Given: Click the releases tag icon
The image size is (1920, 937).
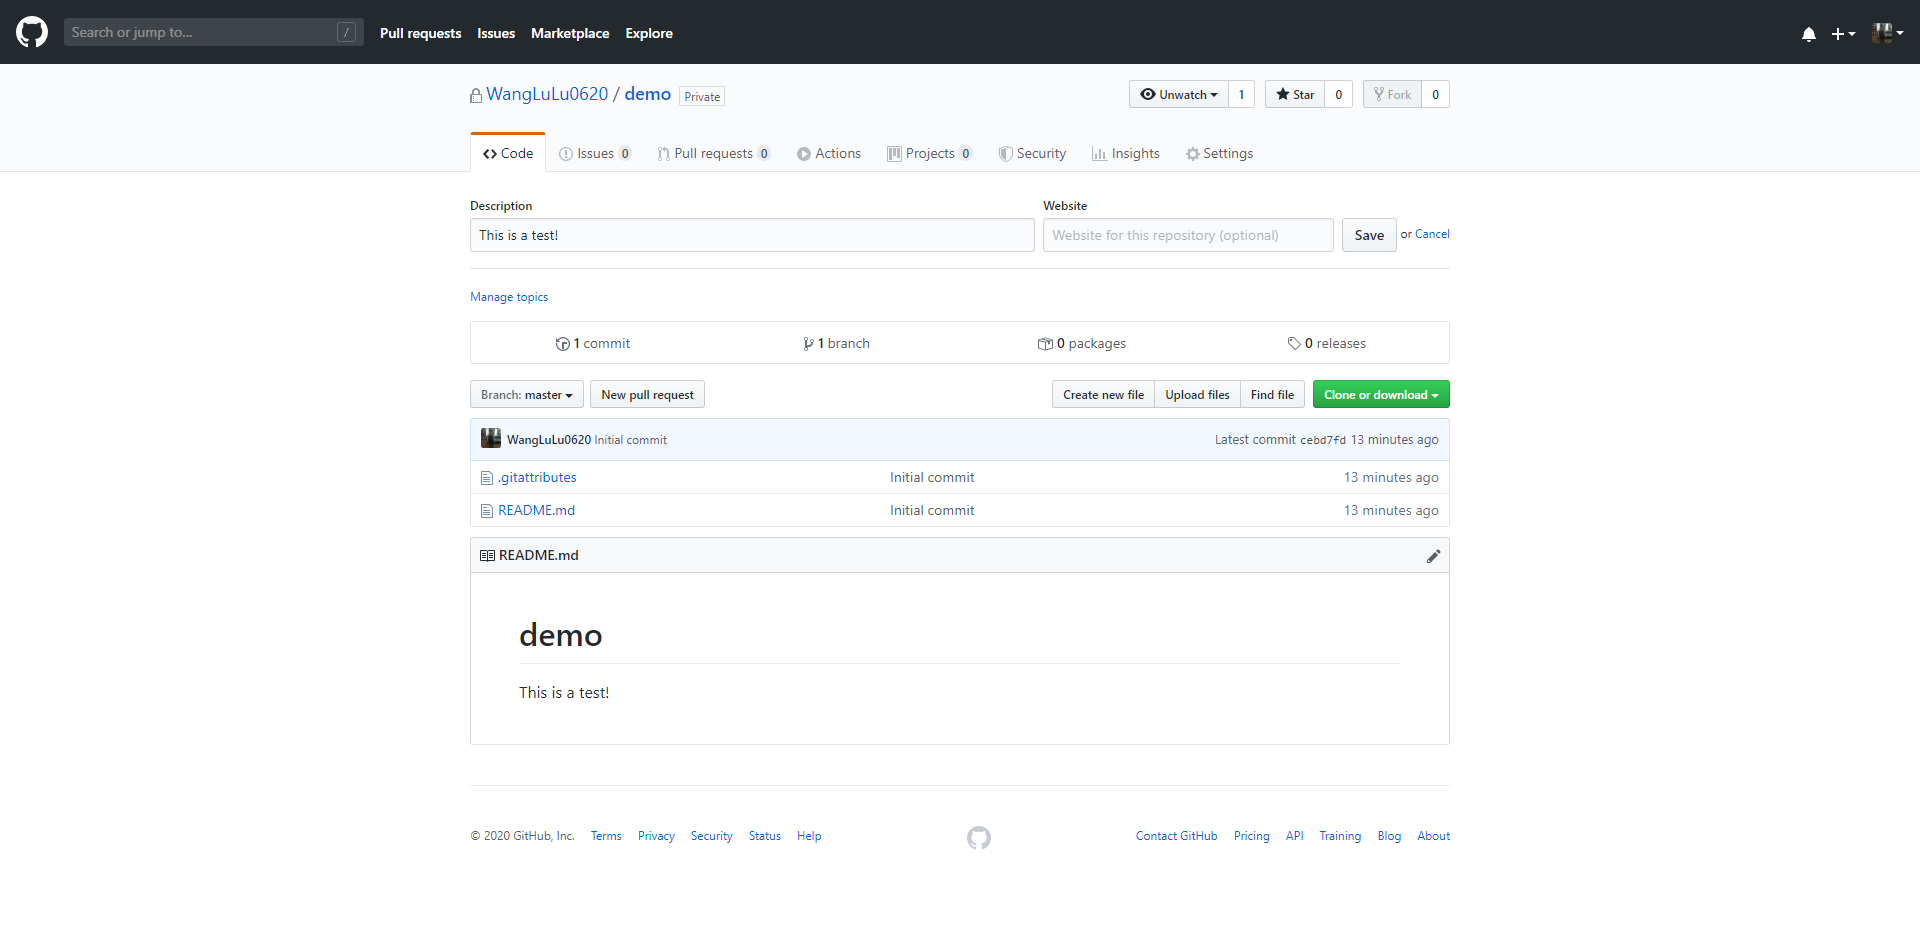Looking at the screenshot, I should [x=1294, y=344].
